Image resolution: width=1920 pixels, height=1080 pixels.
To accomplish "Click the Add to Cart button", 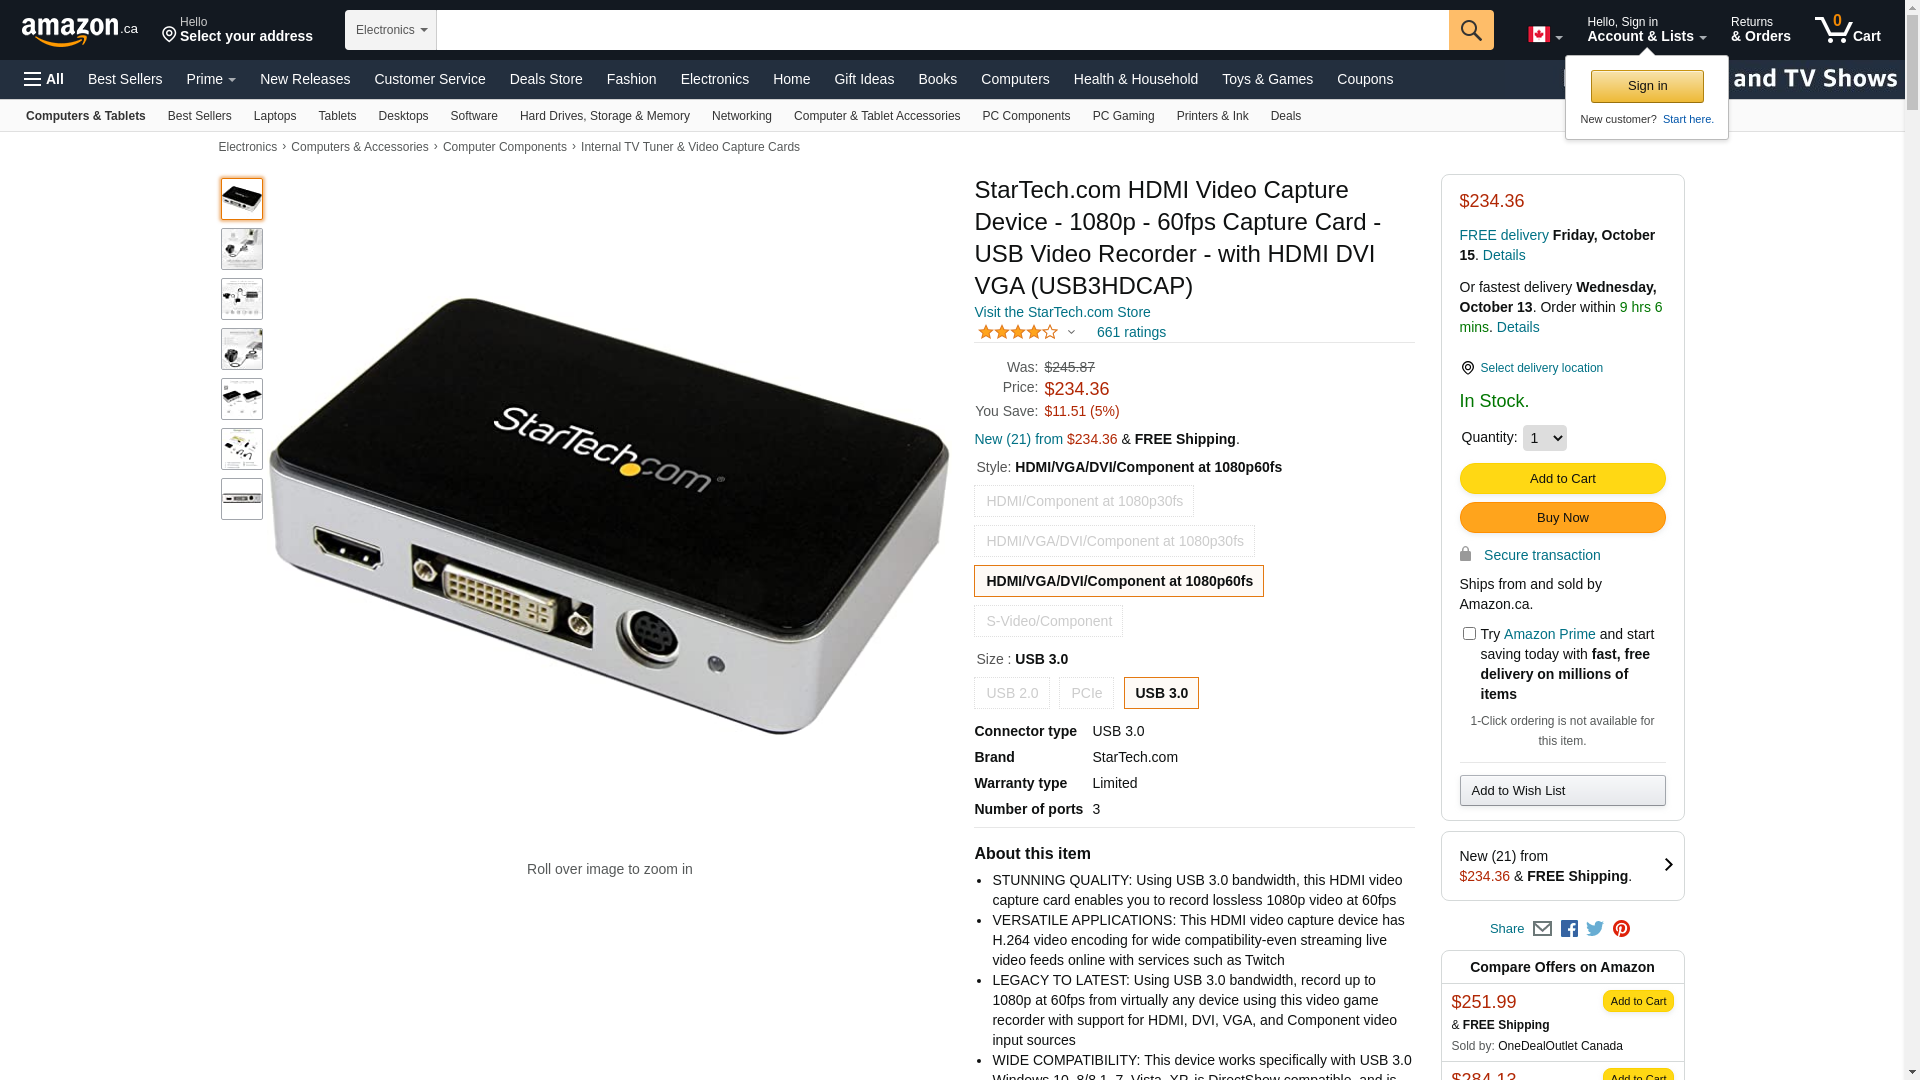I will click(1562, 478).
